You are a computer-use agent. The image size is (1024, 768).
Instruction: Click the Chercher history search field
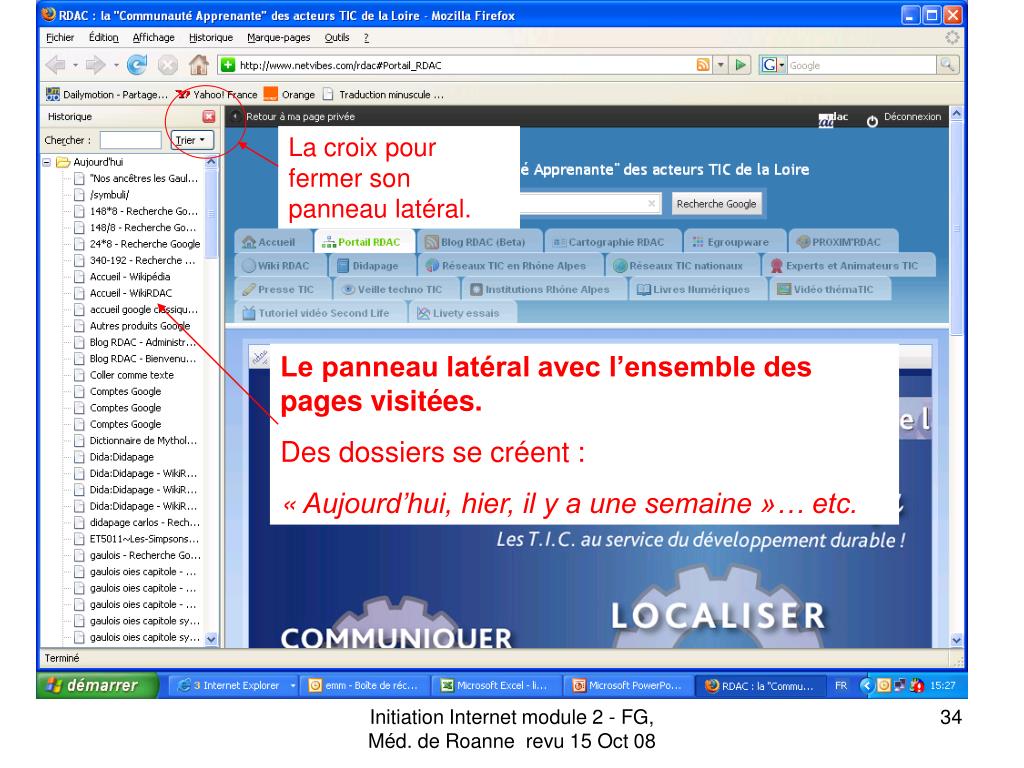[x=131, y=141]
